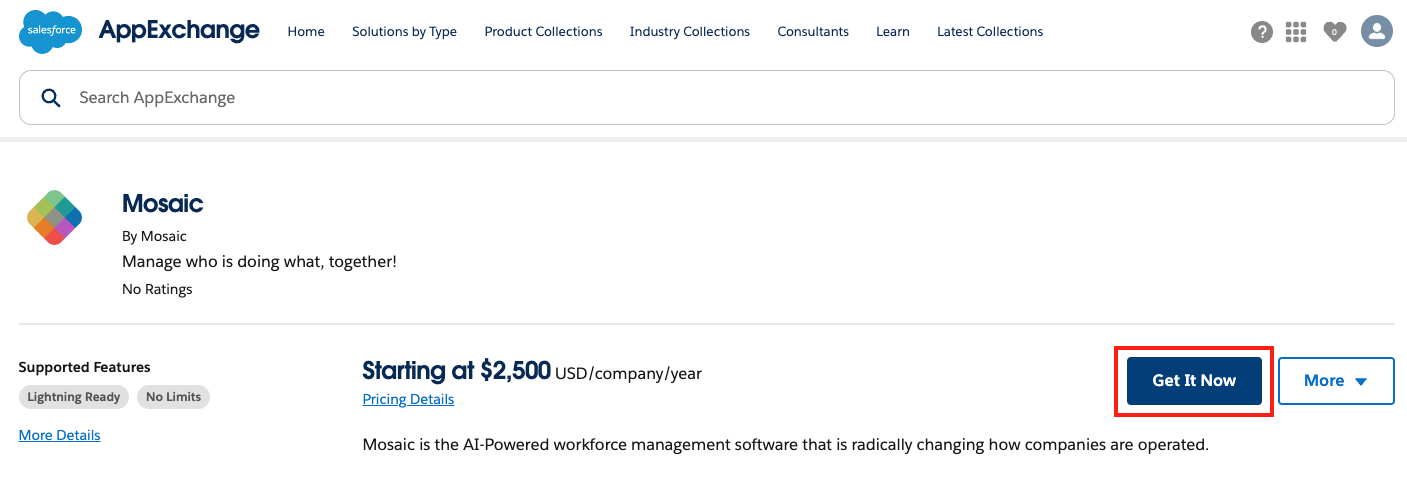The height and width of the screenshot is (482, 1407).
Task: Click the Get It Now button
Action: coord(1194,381)
